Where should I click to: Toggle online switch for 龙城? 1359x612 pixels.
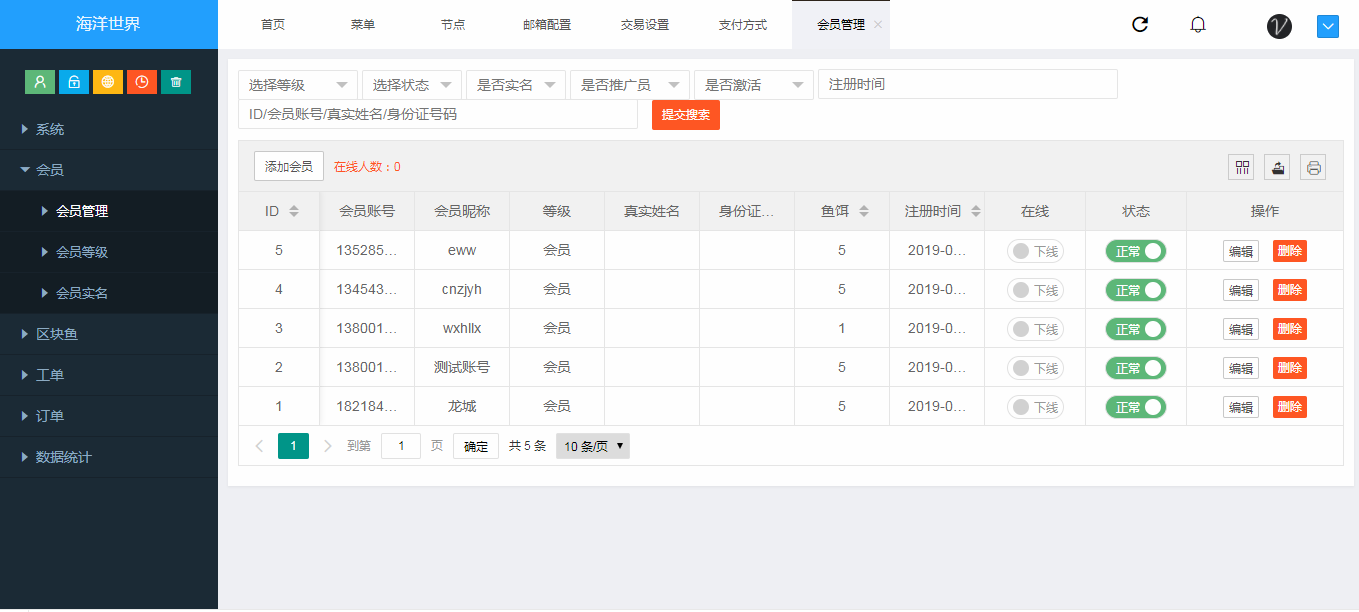[1035, 407]
